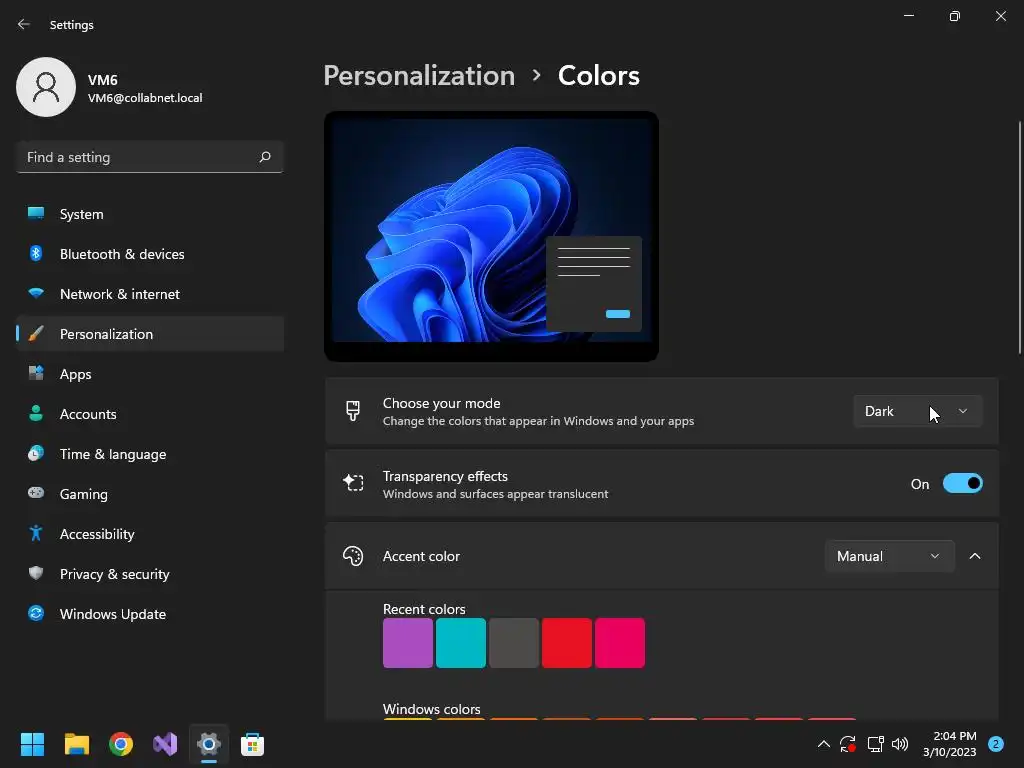This screenshot has width=1024, height=768.
Task: Click the Settings gear taskbar icon
Action: [209, 744]
